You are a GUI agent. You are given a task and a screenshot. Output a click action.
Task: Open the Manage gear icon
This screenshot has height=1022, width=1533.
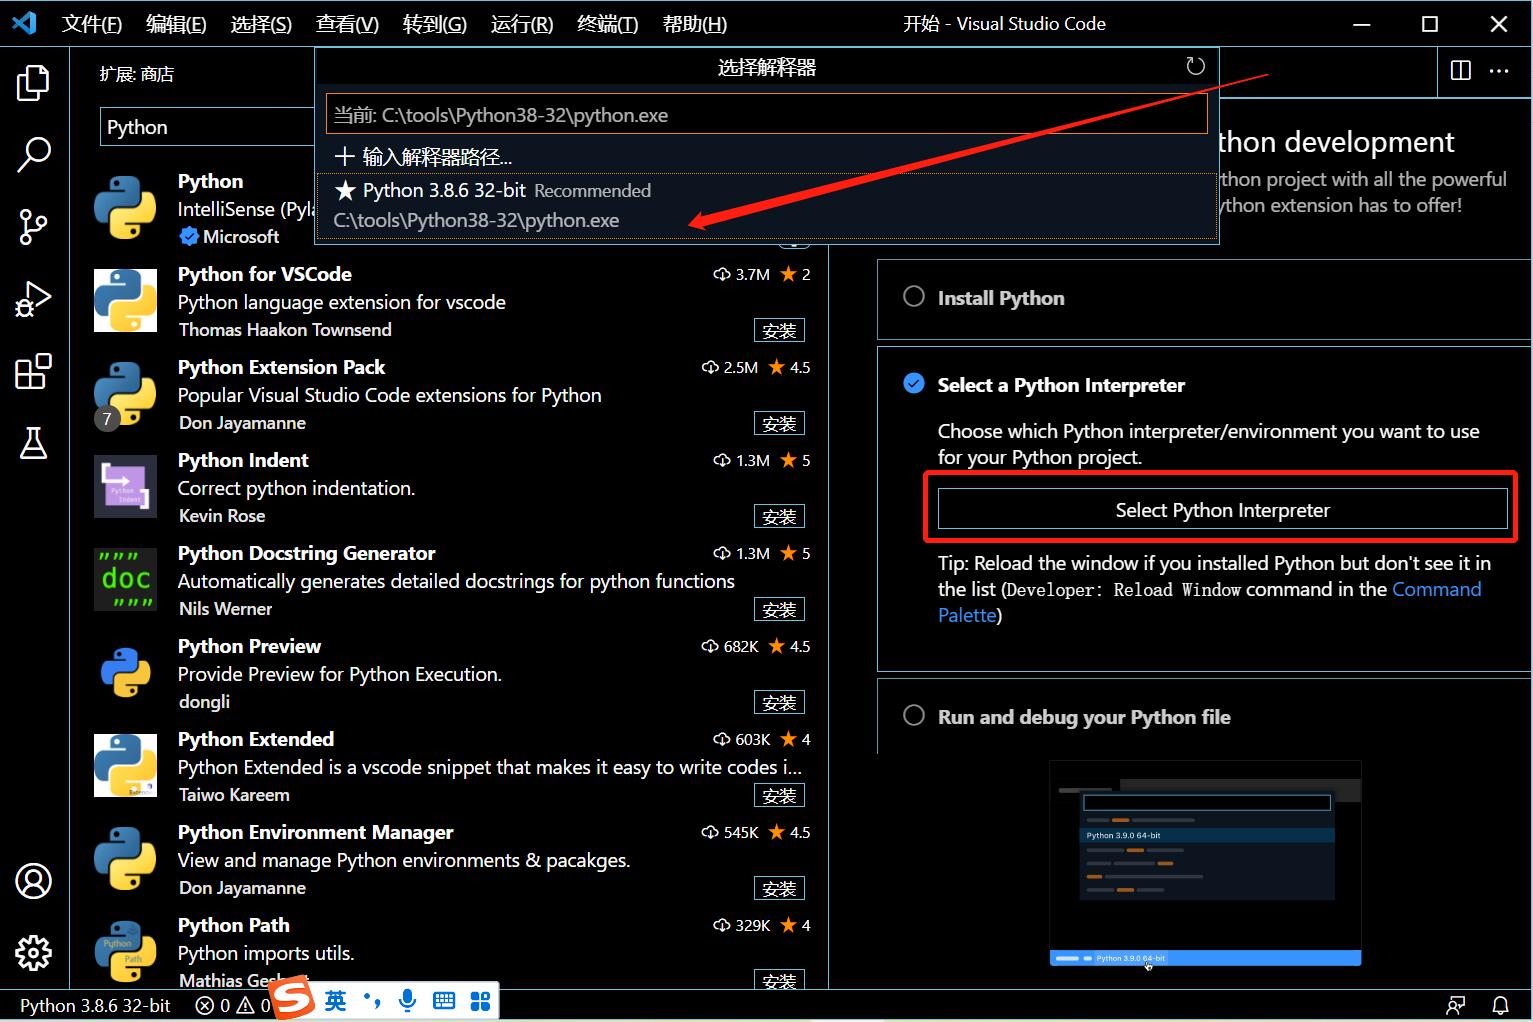click(33, 953)
